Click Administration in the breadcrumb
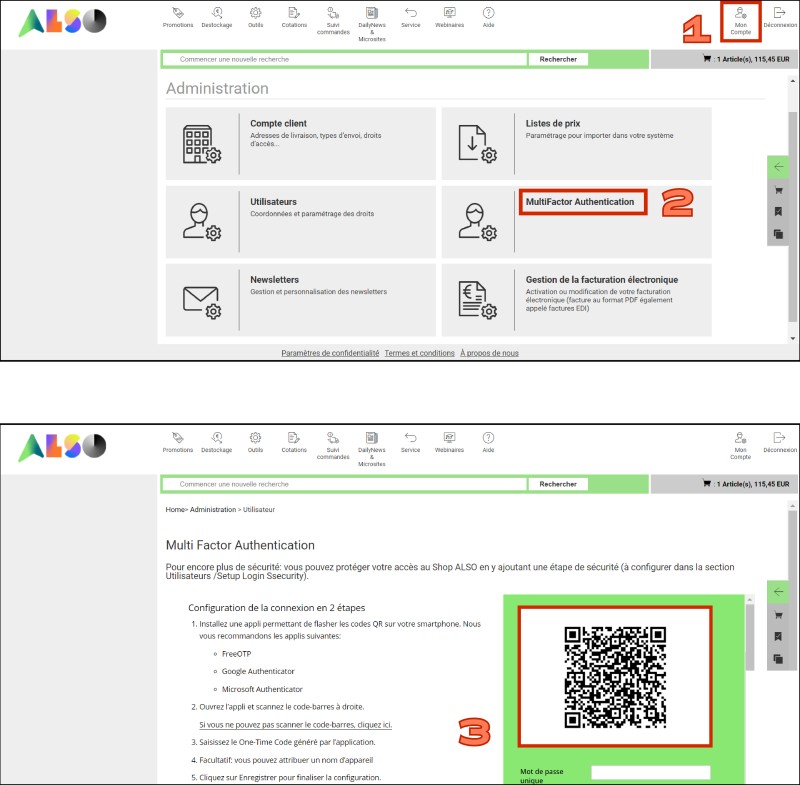 click(x=213, y=510)
